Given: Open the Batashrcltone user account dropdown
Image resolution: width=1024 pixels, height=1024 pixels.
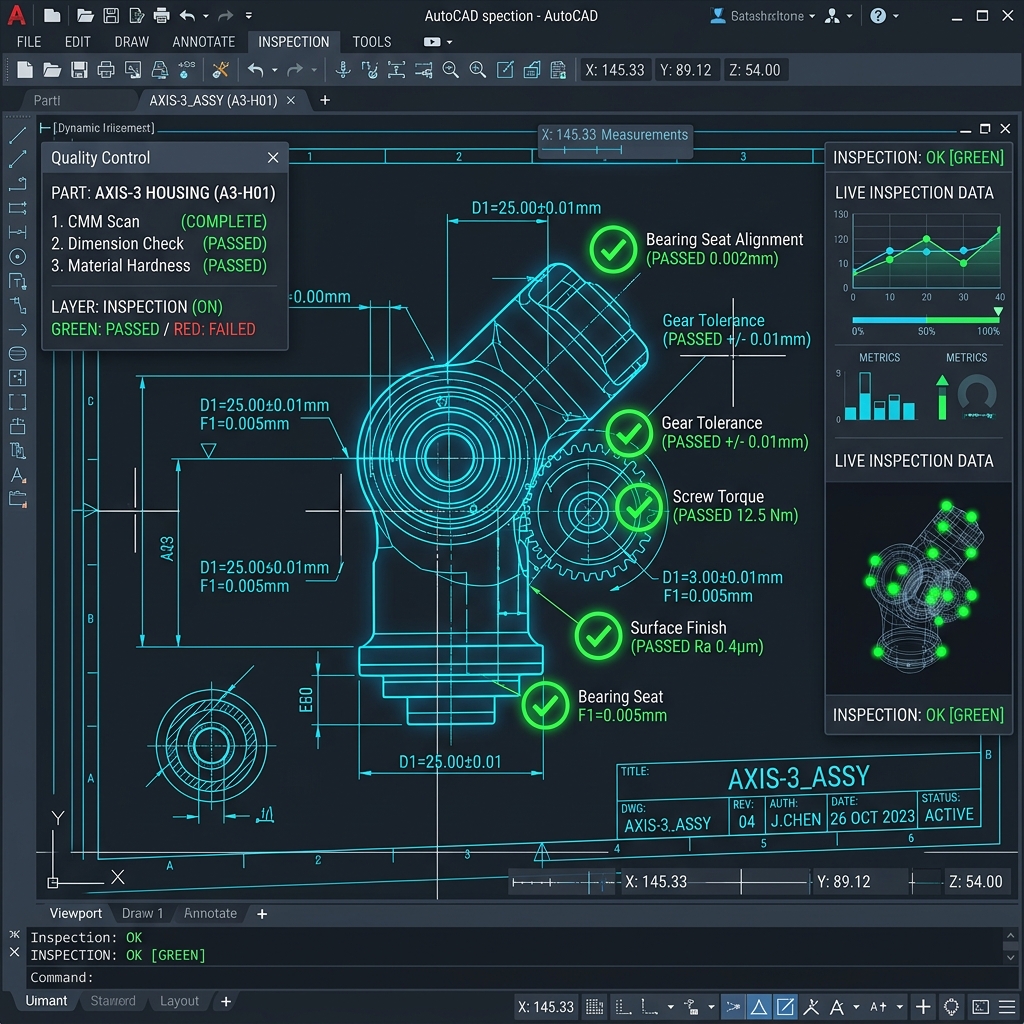Looking at the screenshot, I should pyautogui.click(x=763, y=16).
